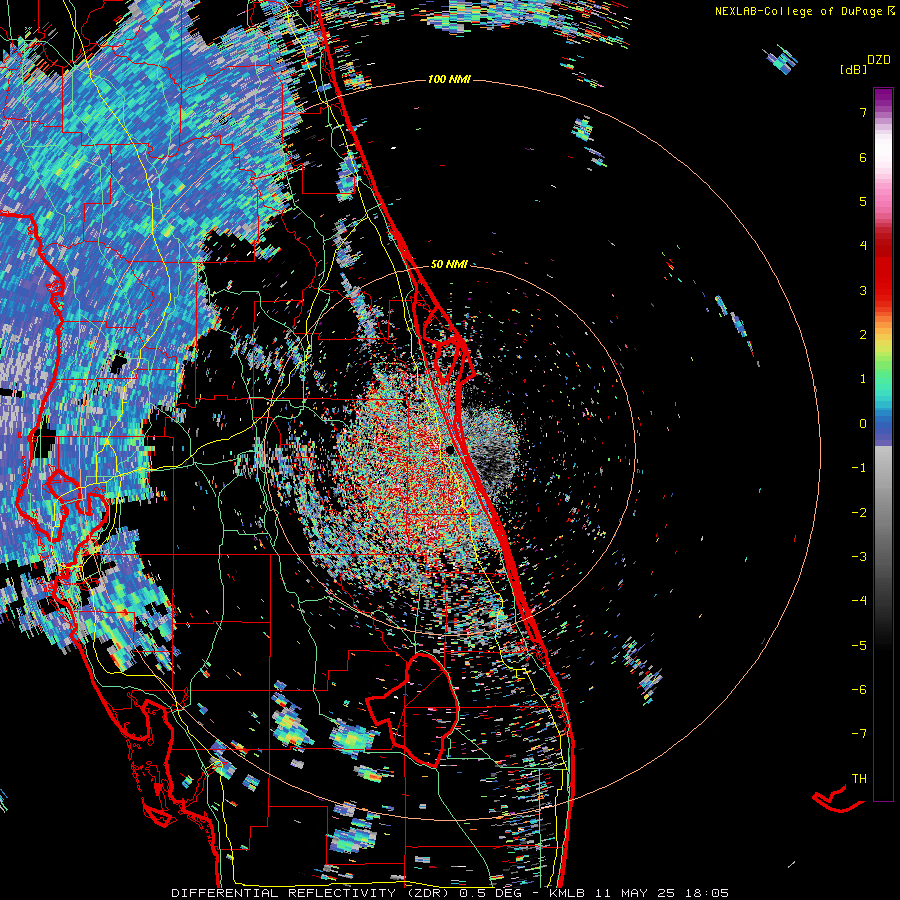The height and width of the screenshot is (900, 900).
Task: Click the 3 value on the color scale
Action: click(x=863, y=290)
